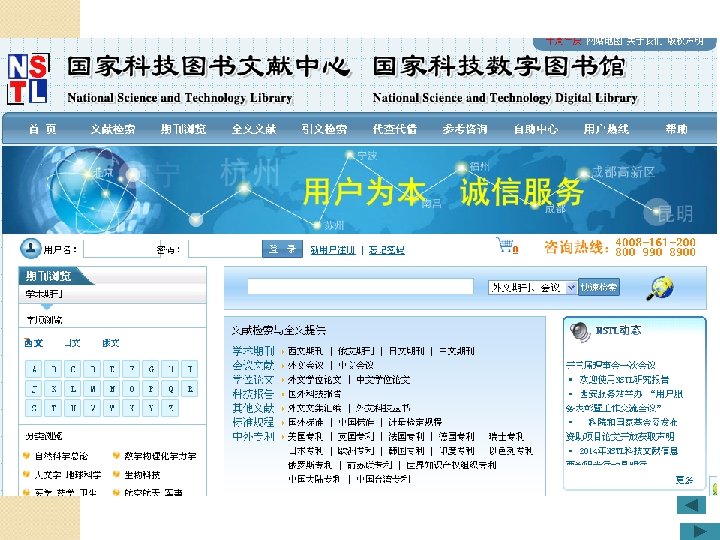Screen dimensions: 720x540
Task: Open the 中国标准 link
Action: [x=356, y=422]
